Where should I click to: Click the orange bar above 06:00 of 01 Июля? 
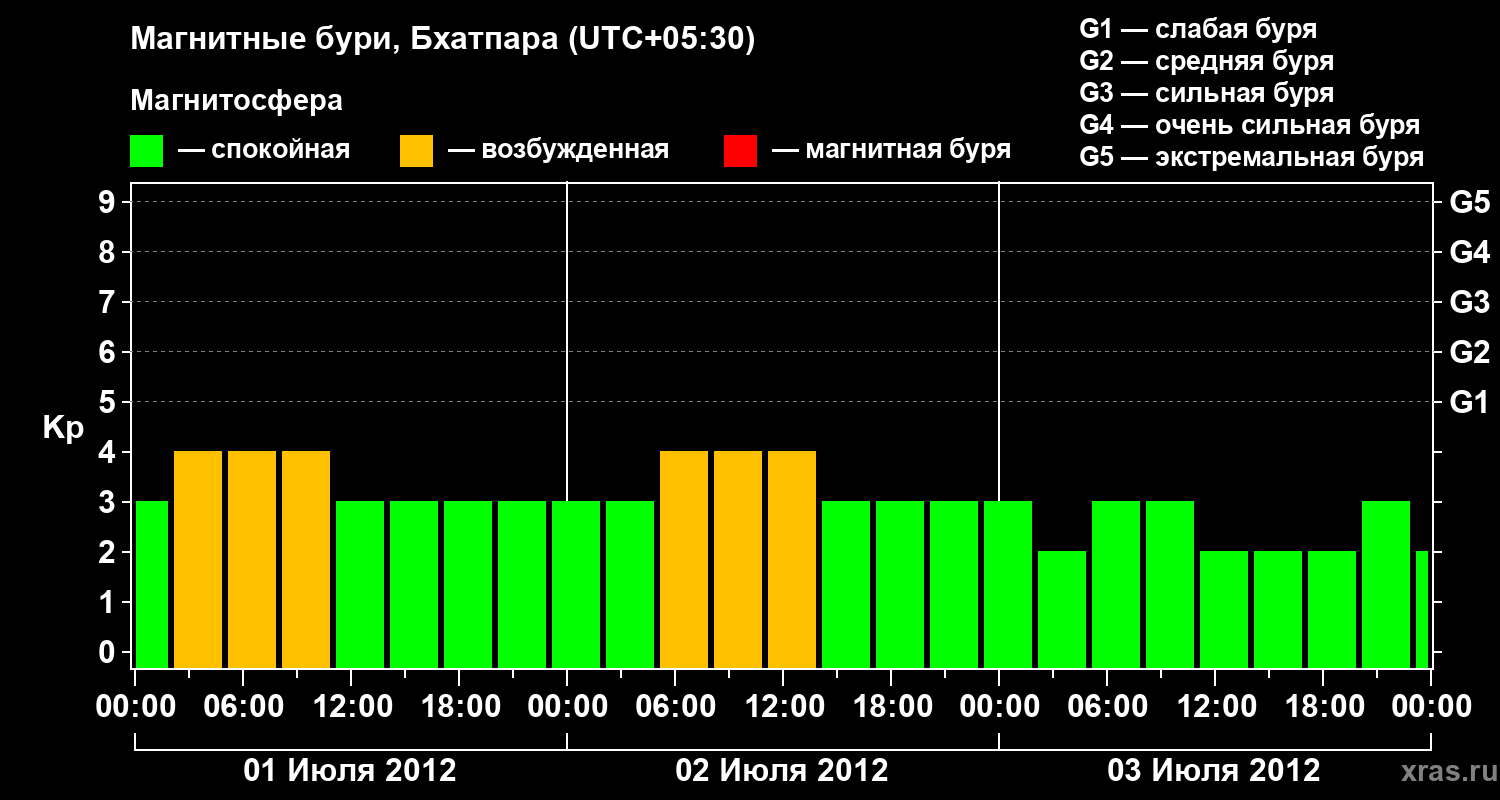pos(252,559)
